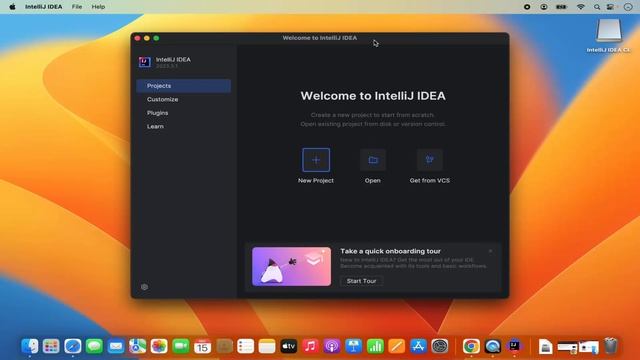Open Spotlight search magnifier icon
The height and width of the screenshot is (360, 640).
tap(597, 7)
